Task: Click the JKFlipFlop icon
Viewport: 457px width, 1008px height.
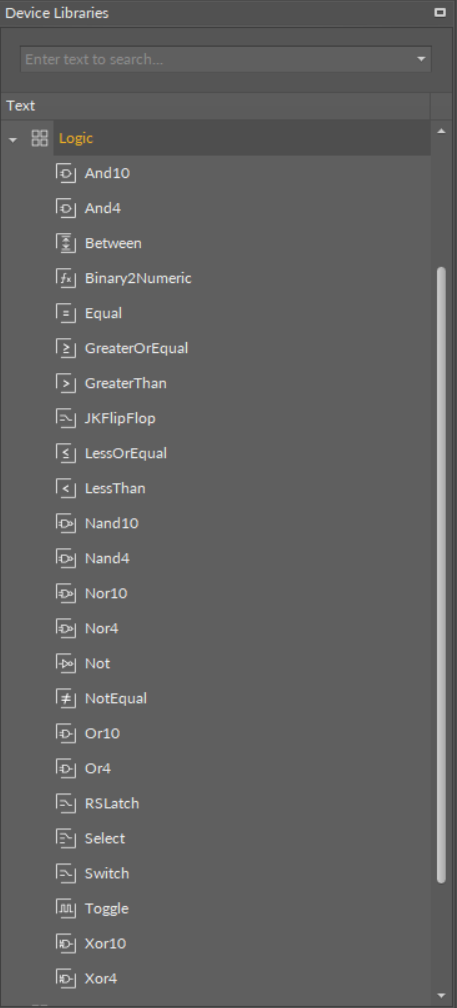Action: [66, 418]
